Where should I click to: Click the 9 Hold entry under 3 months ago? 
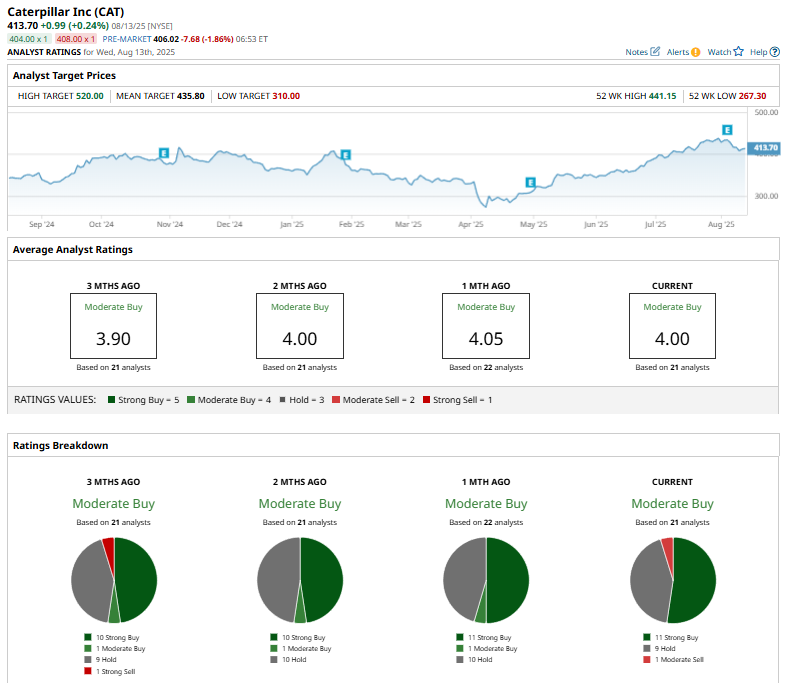[100, 659]
